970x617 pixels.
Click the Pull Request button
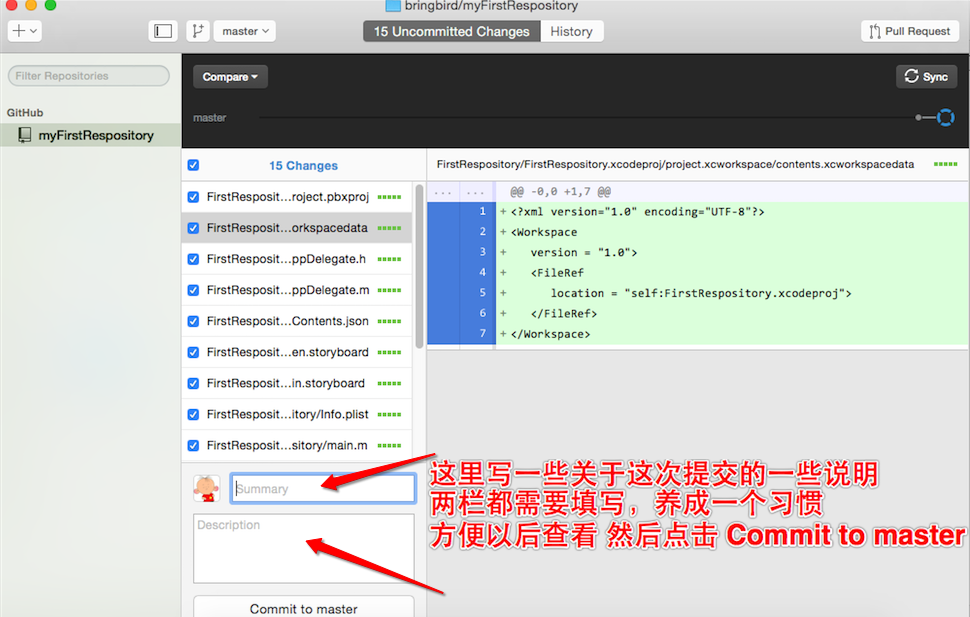click(x=909, y=31)
